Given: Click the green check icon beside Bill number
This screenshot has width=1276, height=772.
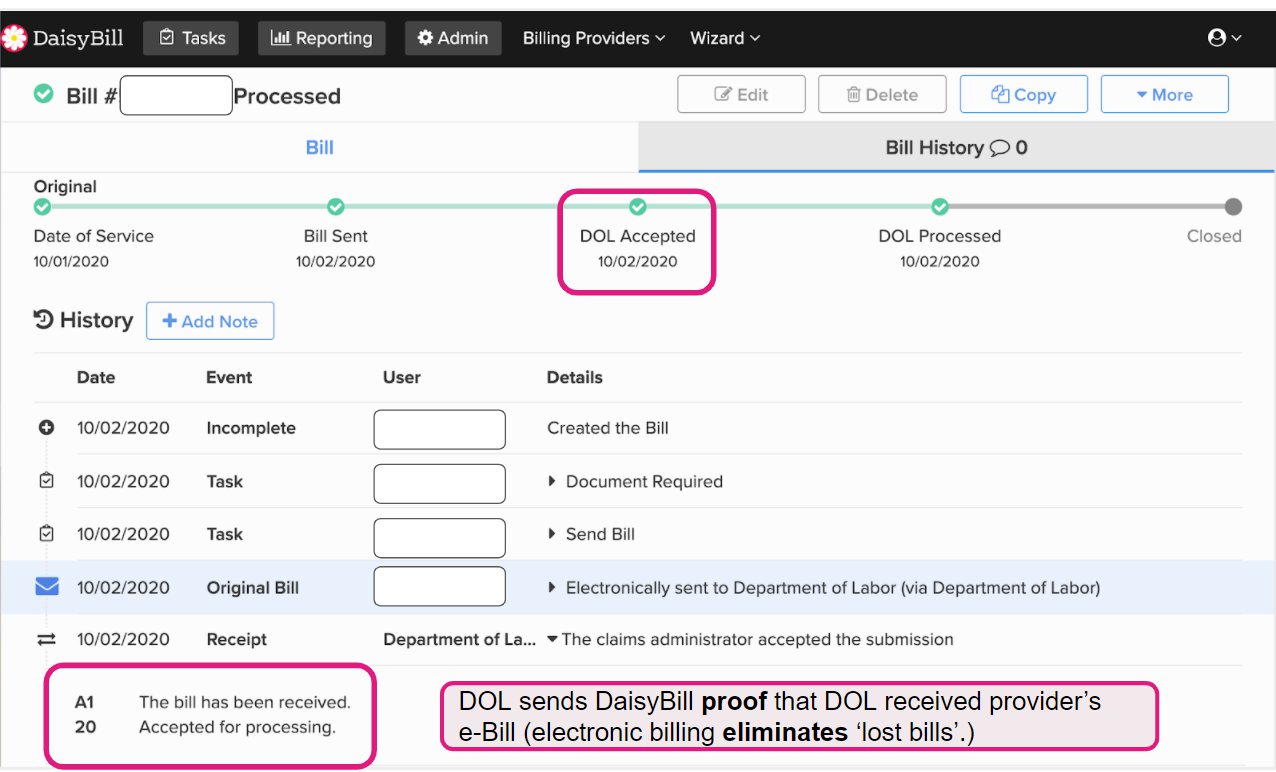Looking at the screenshot, I should pos(44,94).
